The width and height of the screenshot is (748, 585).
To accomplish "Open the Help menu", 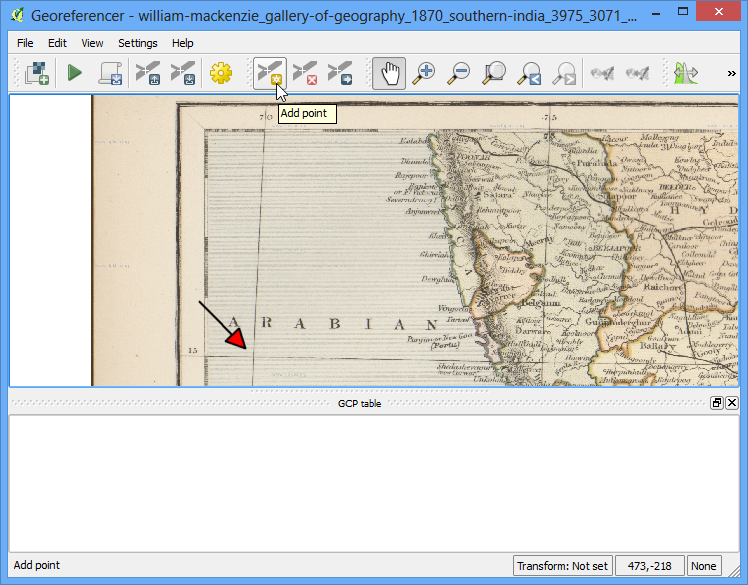I will (x=183, y=43).
